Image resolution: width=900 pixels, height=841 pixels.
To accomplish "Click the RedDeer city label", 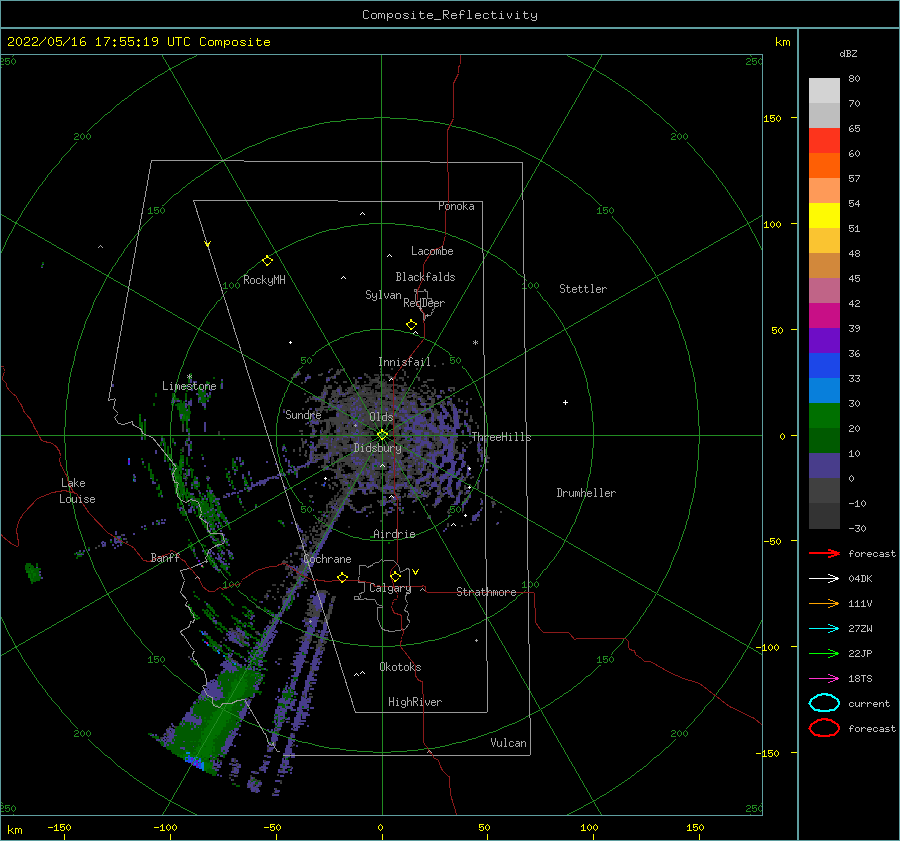I will 424,303.
